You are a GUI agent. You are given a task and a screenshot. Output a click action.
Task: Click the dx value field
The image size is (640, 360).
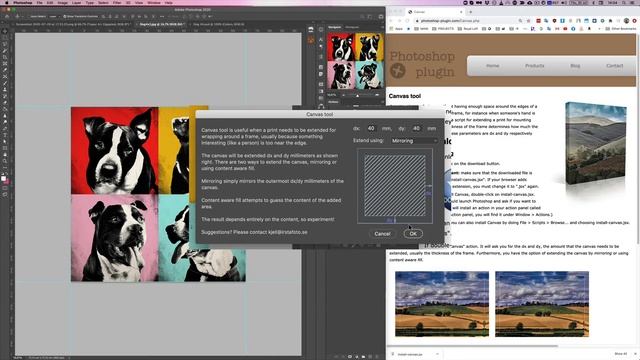[371, 128]
